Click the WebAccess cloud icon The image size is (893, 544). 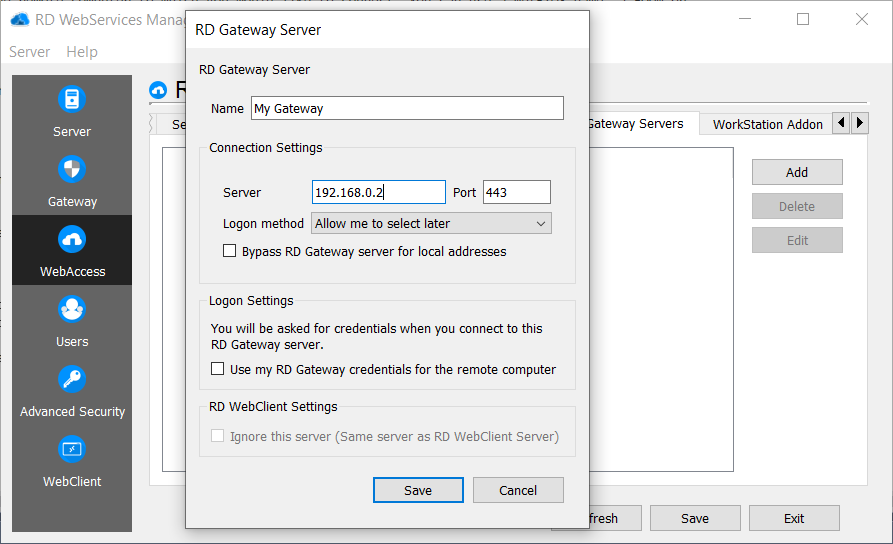[72, 240]
